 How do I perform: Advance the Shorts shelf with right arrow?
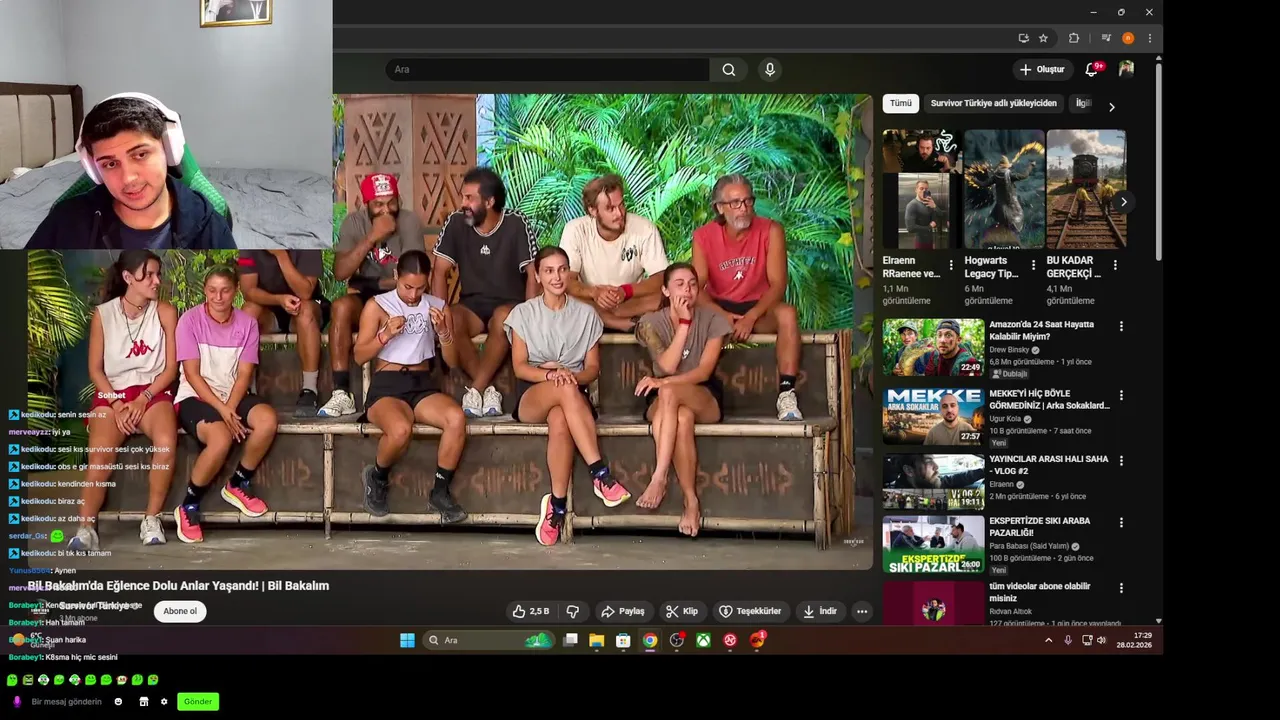pyautogui.click(x=1124, y=202)
